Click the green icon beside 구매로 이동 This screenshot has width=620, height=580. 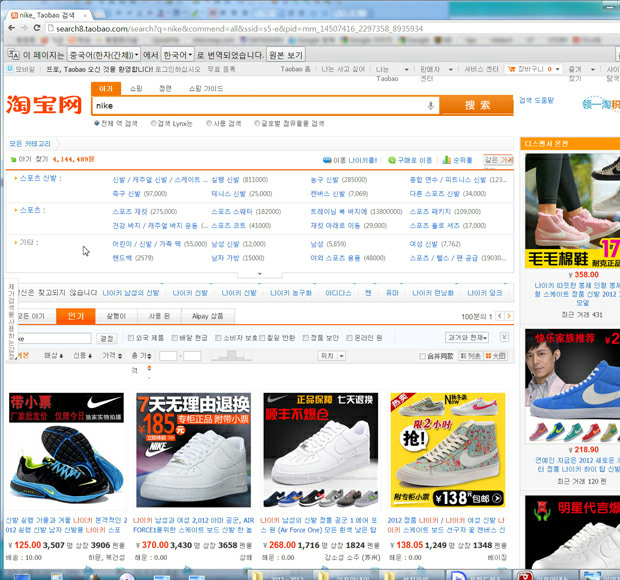click(392, 160)
